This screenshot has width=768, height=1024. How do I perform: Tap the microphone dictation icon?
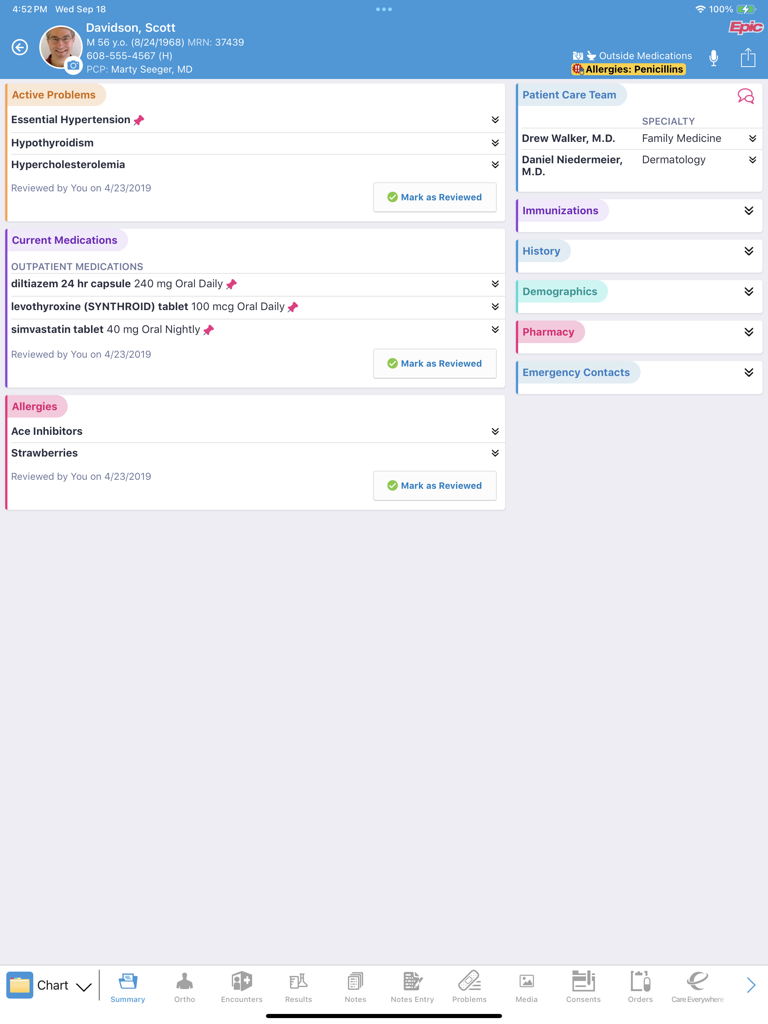(x=713, y=57)
